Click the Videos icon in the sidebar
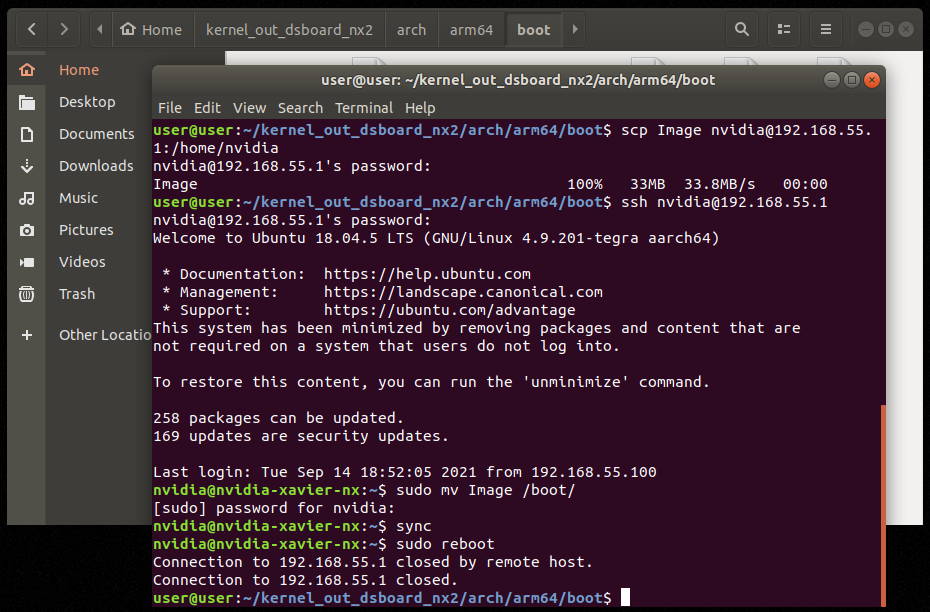Screen dimensions: 930x612 pos(27,262)
